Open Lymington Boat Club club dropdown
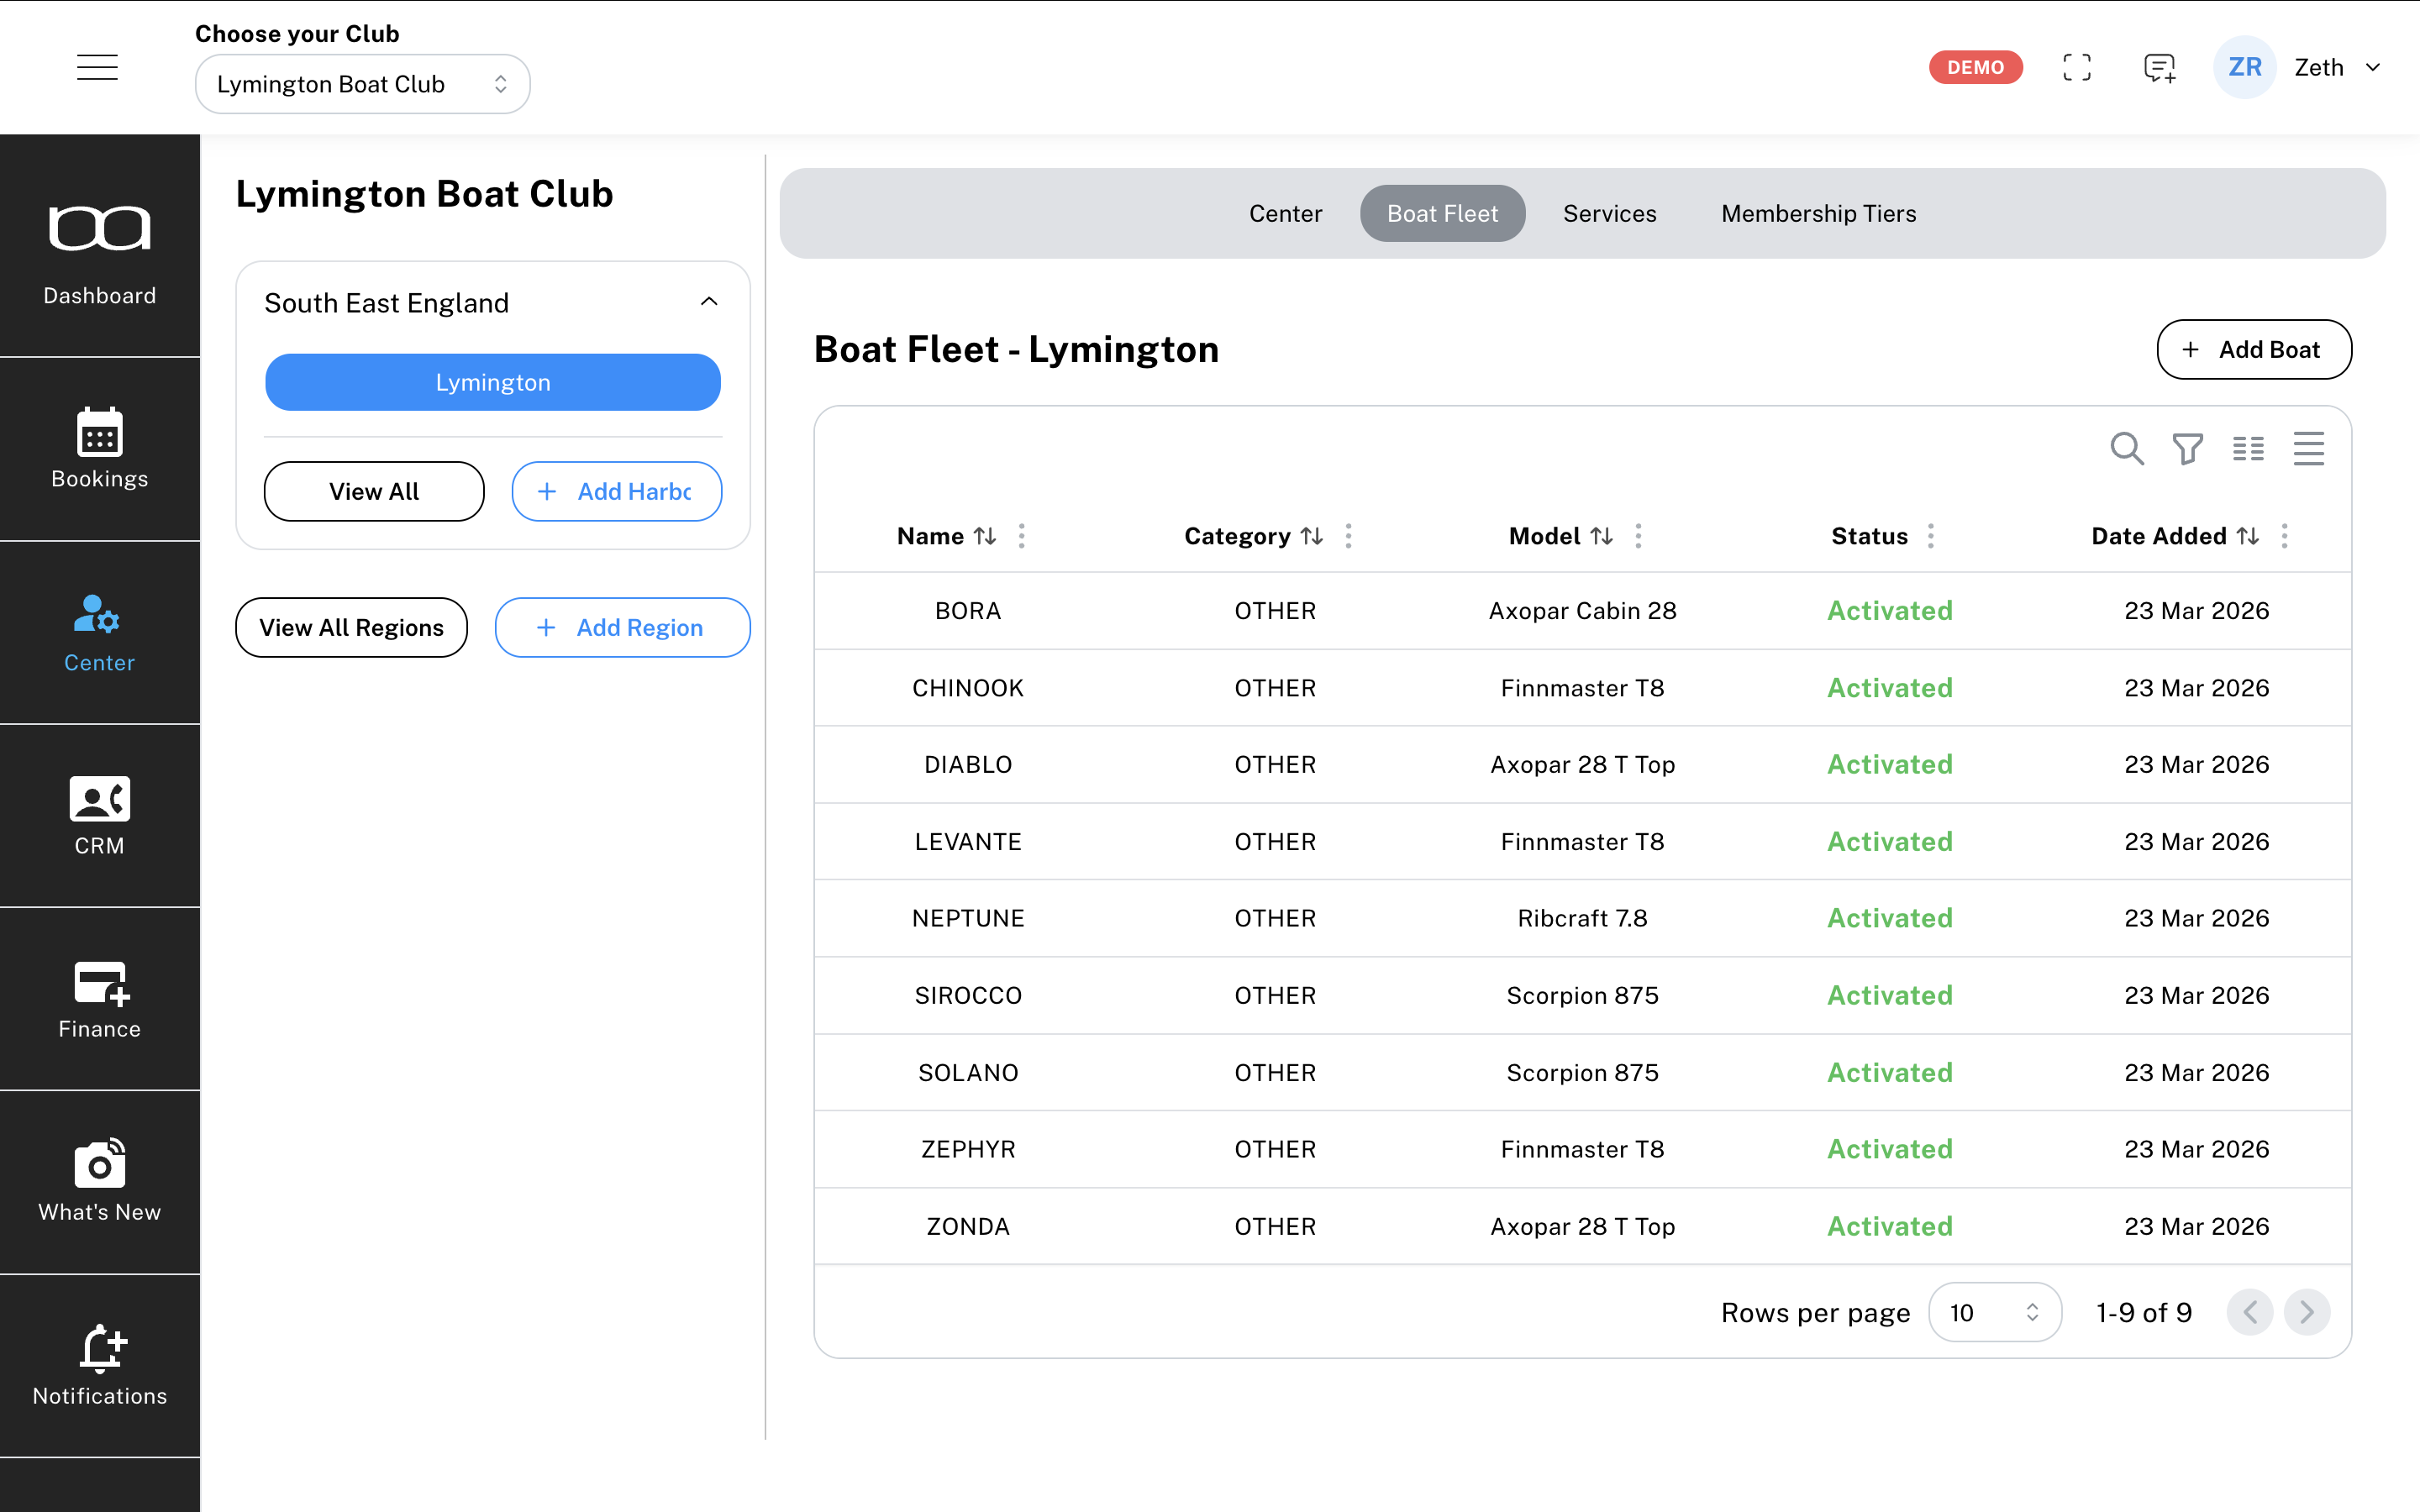The width and height of the screenshot is (2420, 1512). tap(362, 84)
